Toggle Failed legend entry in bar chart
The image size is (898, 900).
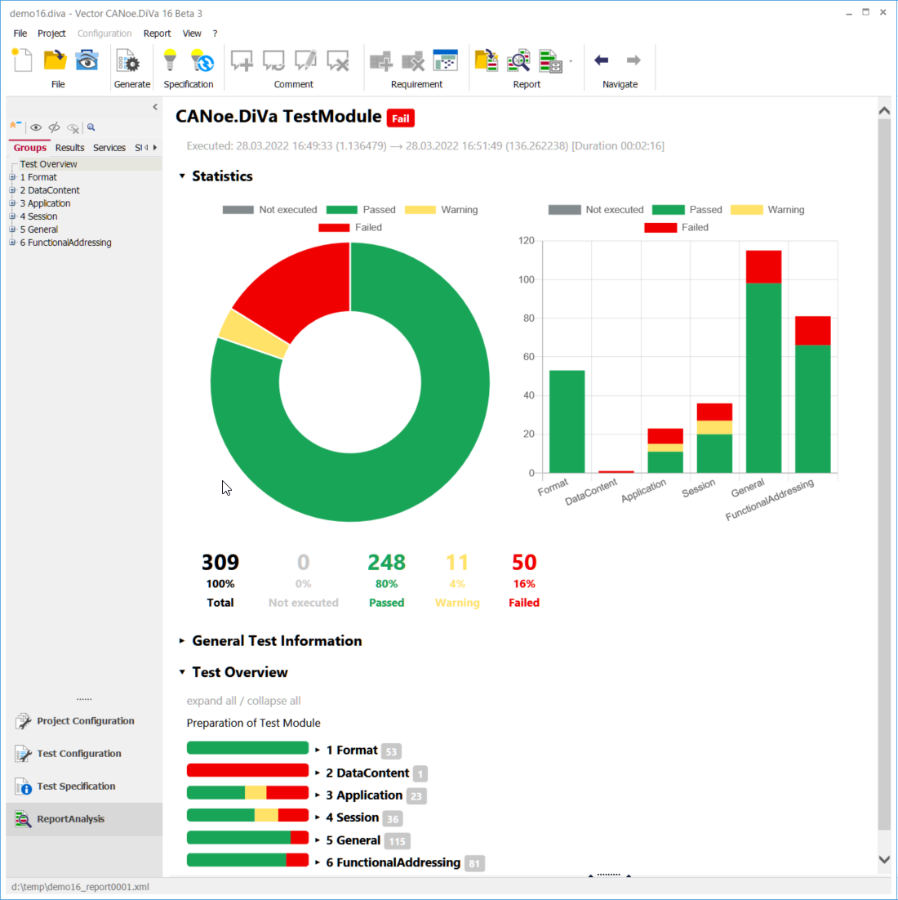click(677, 227)
